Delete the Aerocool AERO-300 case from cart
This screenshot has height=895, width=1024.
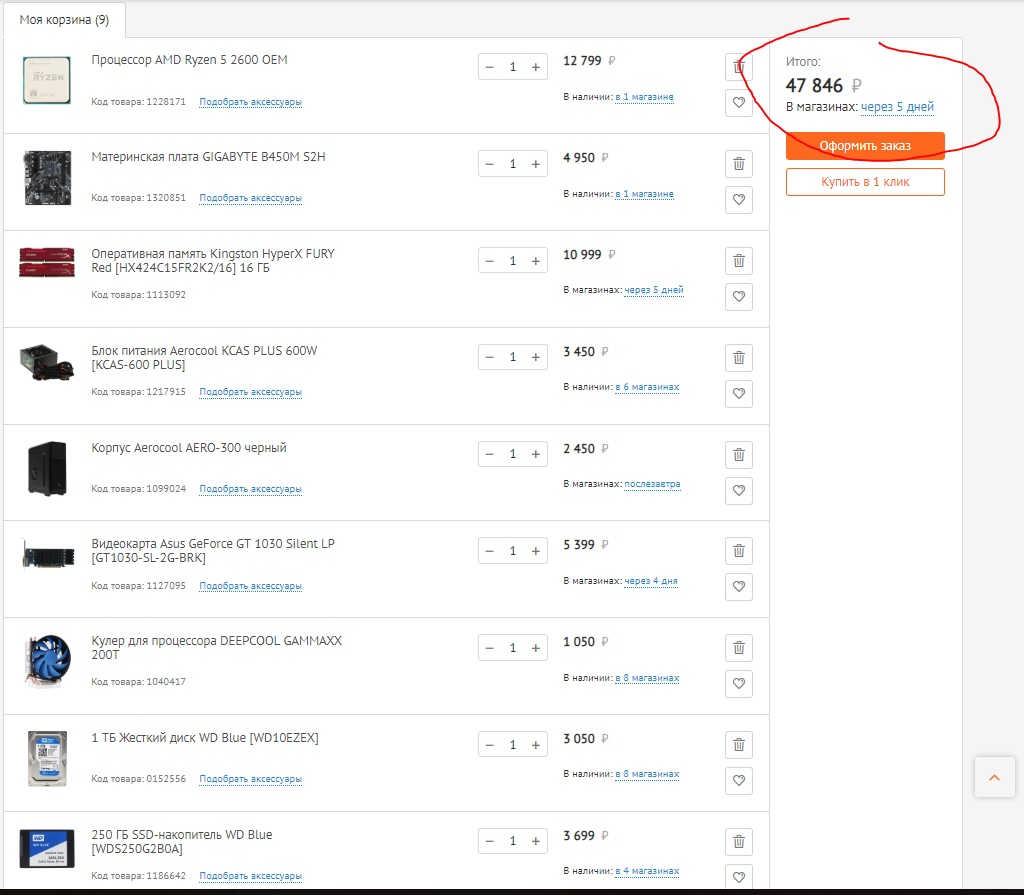pyautogui.click(x=738, y=455)
